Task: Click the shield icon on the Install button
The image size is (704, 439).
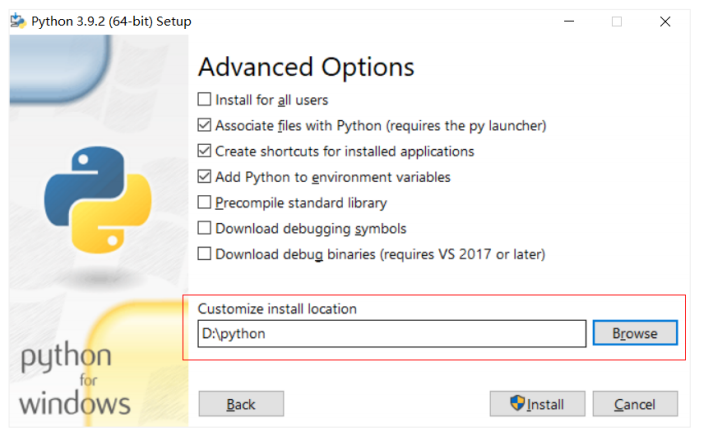Action: 517,403
